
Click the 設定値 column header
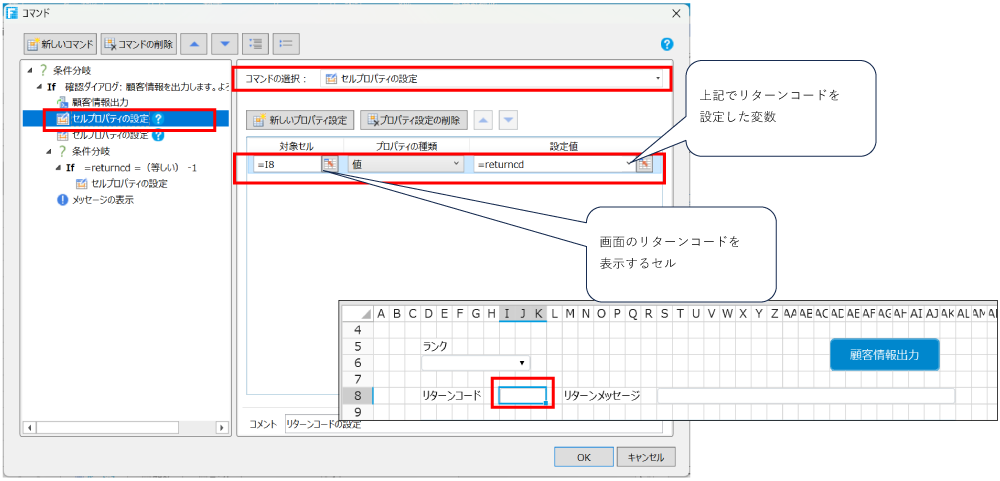(x=566, y=146)
